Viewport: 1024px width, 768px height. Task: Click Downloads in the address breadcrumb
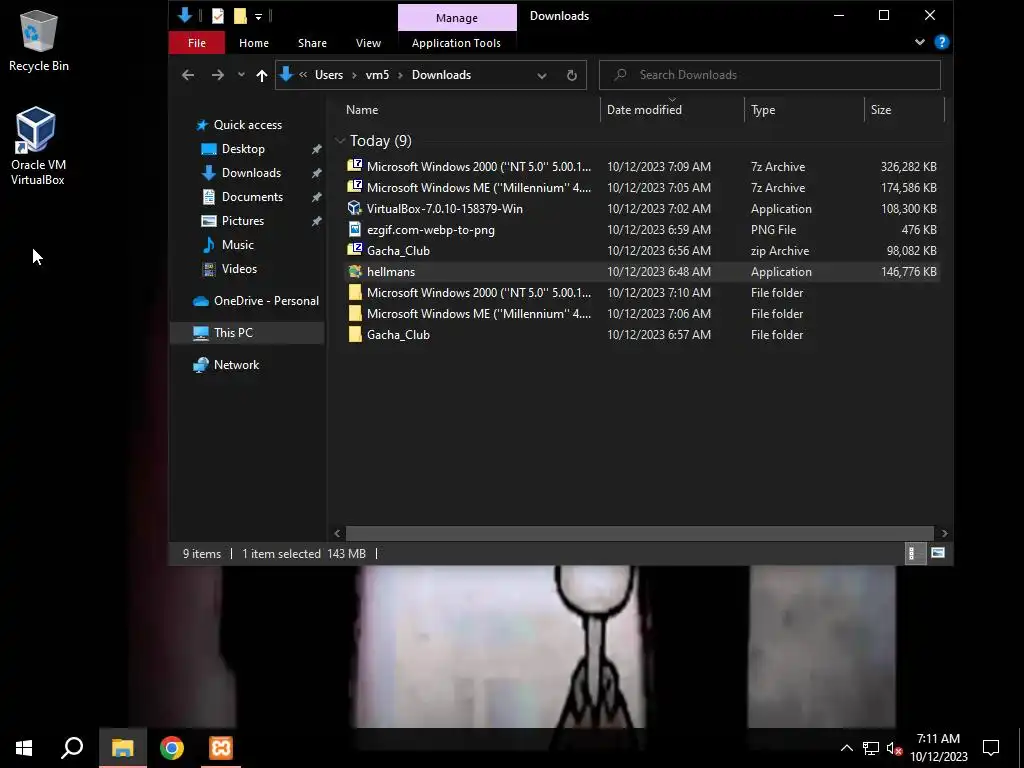(x=441, y=75)
